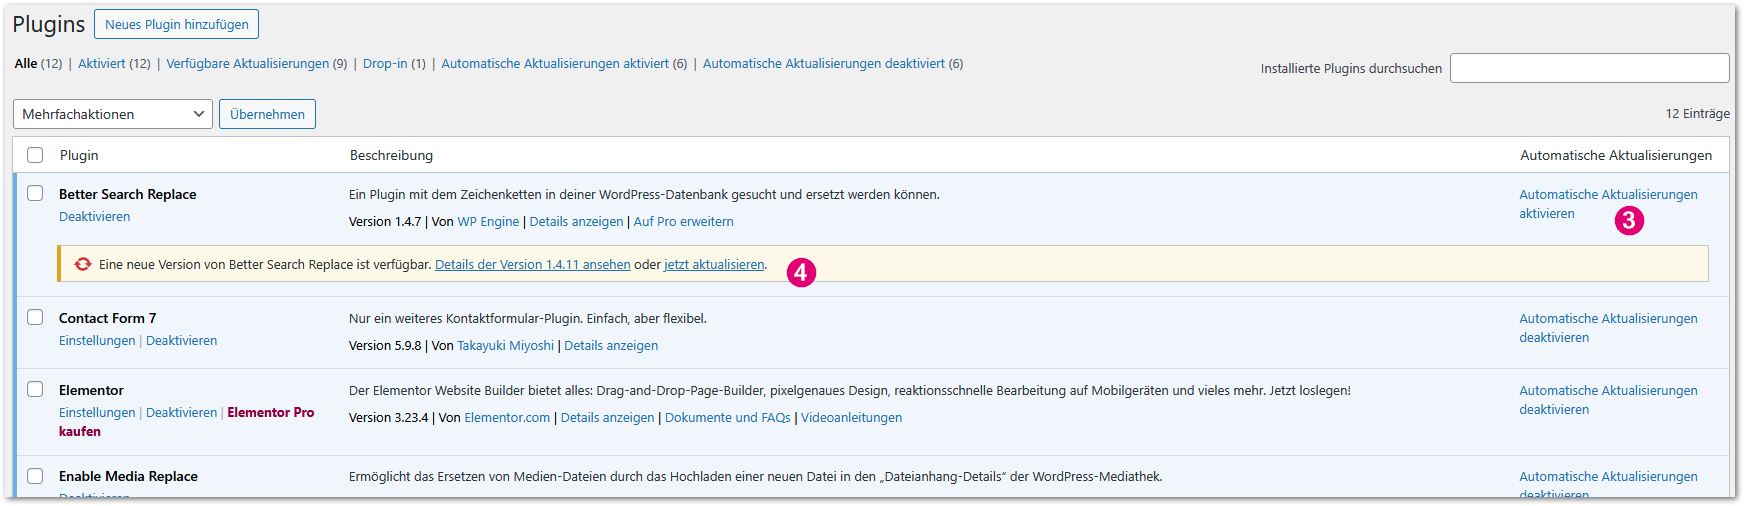The height and width of the screenshot is (506, 1744).
Task: Tick the select-all checkbox in the Plugin header
Action: 35,155
